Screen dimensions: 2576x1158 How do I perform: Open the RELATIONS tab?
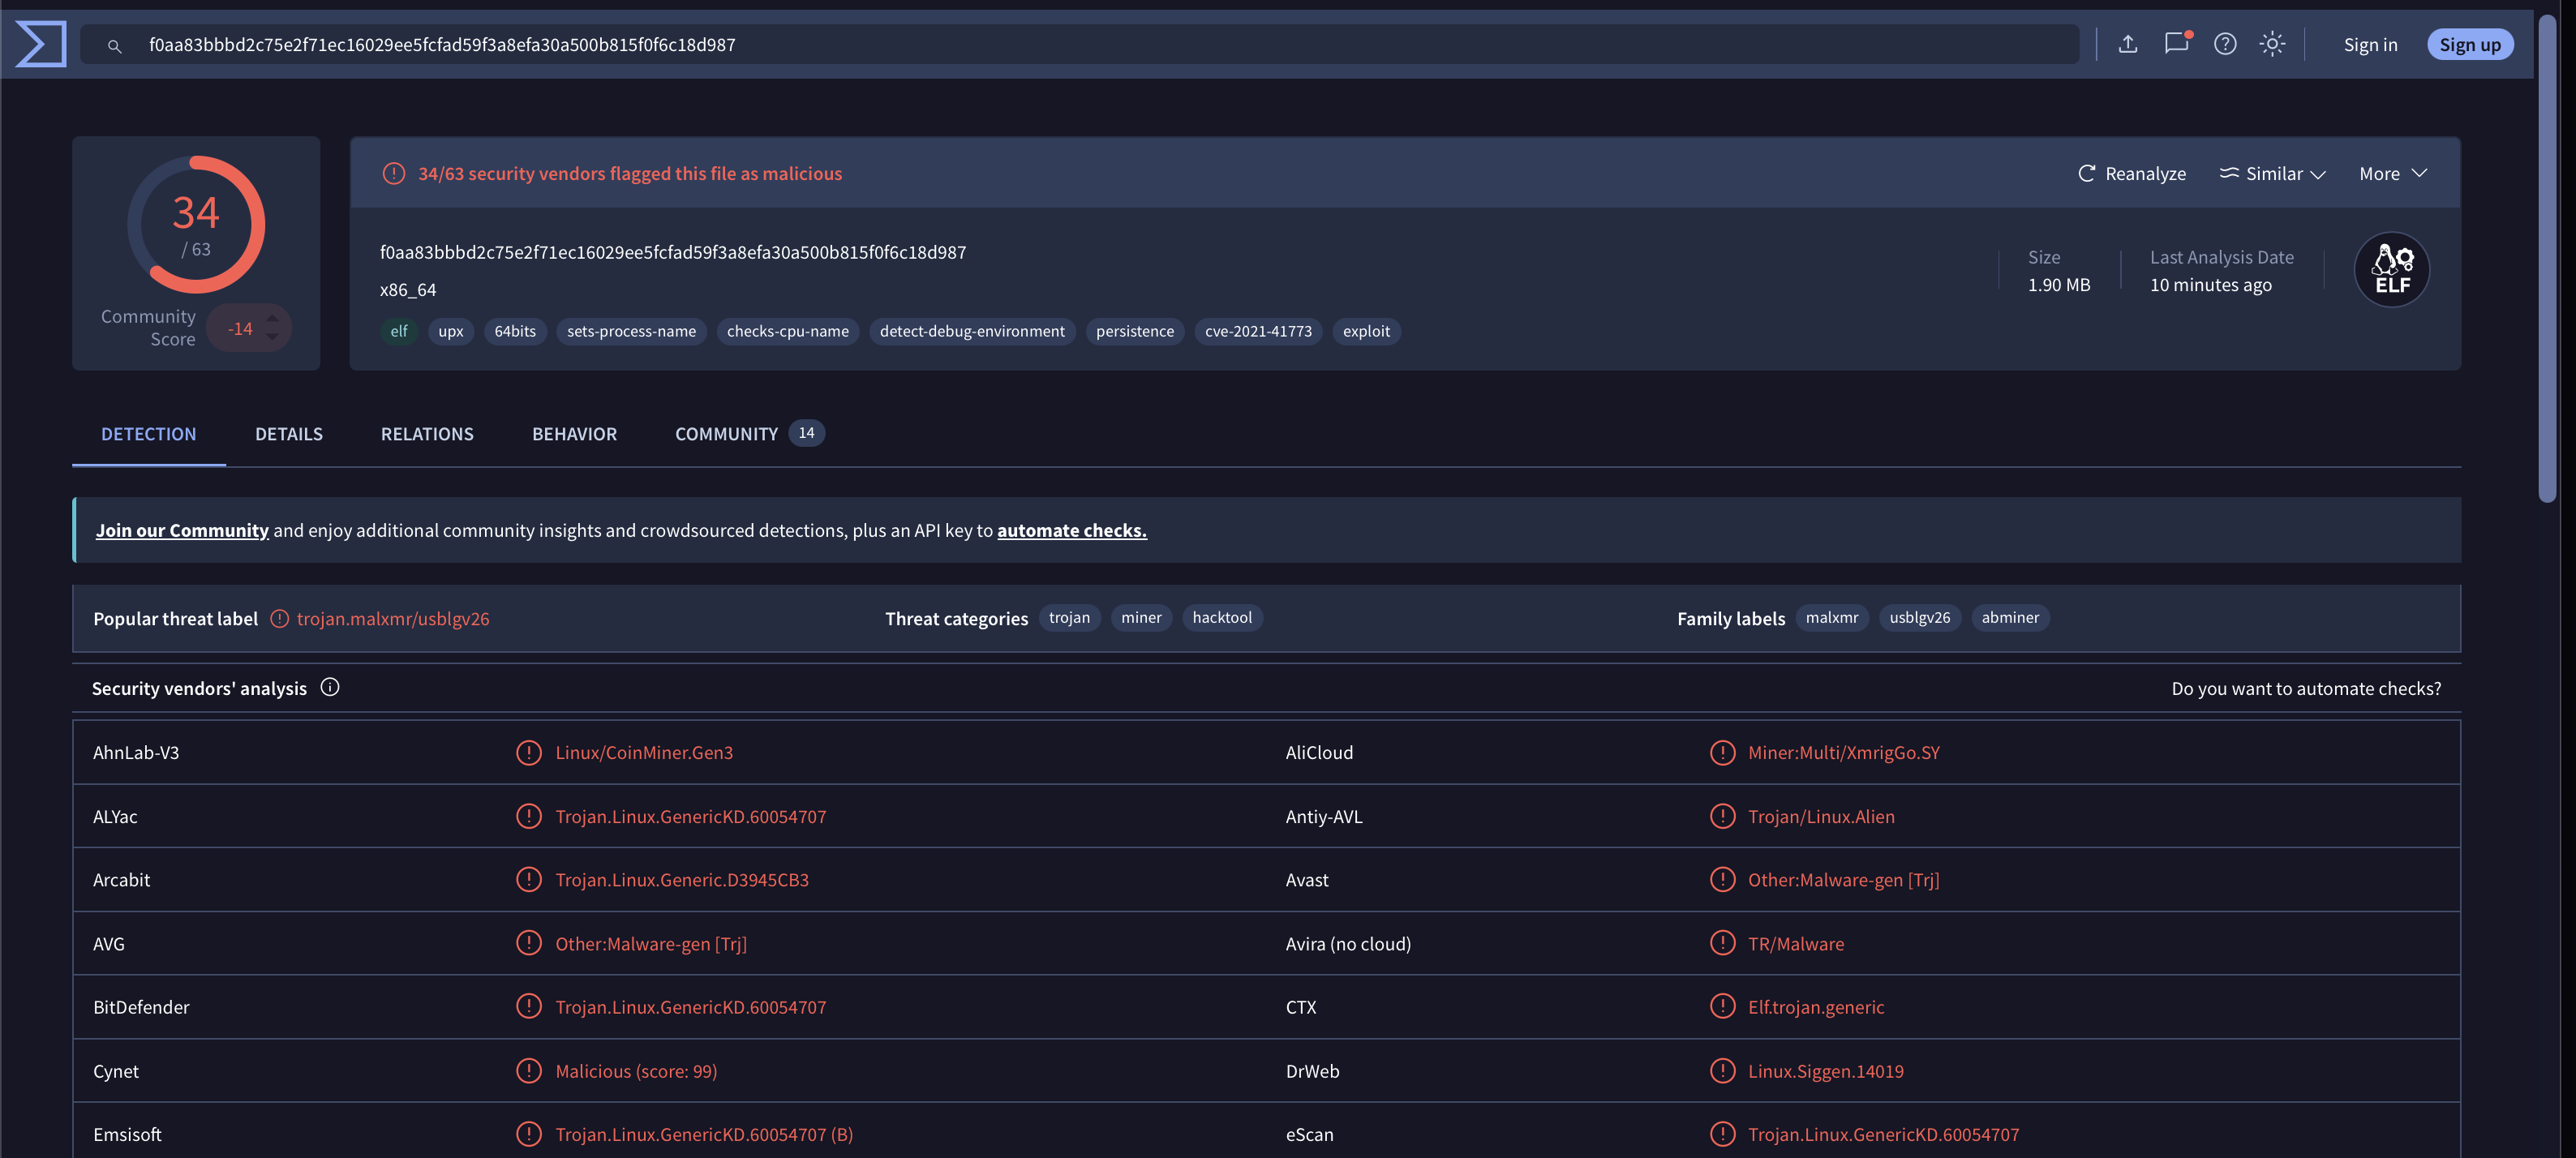pos(427,434)
